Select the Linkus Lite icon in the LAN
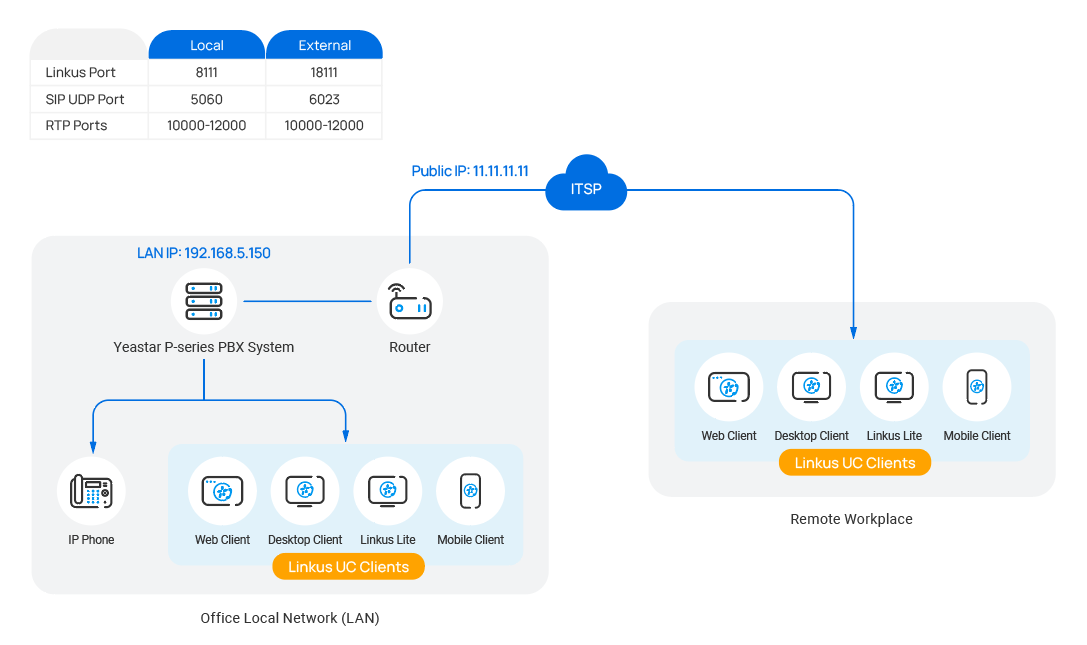Image resolution: width=1087 pixels, height=645 pixels. coord(388,491)
